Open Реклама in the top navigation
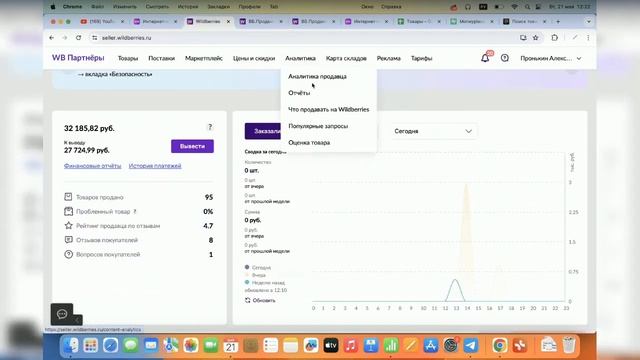This screenshot has width=640, height=360. pyautogui.click(x=389, y=58)
